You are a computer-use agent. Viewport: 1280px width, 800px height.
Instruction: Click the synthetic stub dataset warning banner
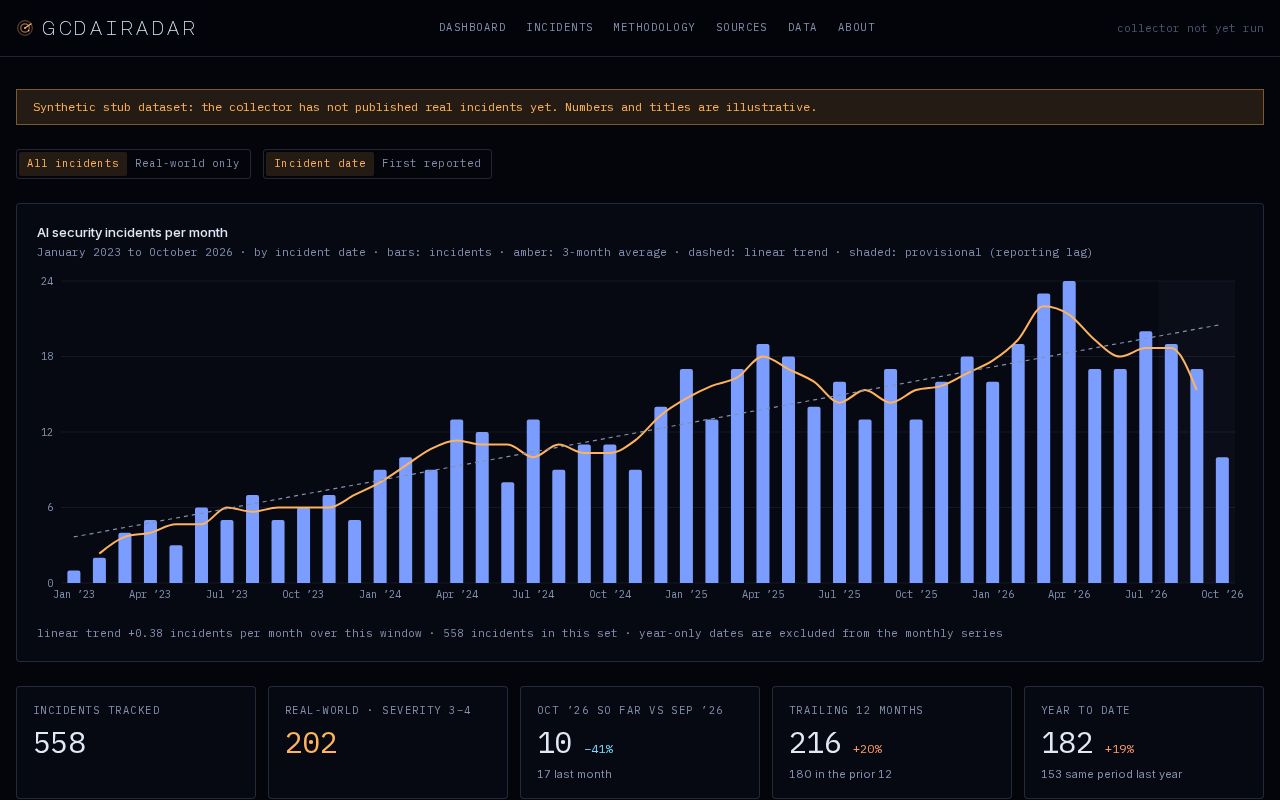[640, 107]
